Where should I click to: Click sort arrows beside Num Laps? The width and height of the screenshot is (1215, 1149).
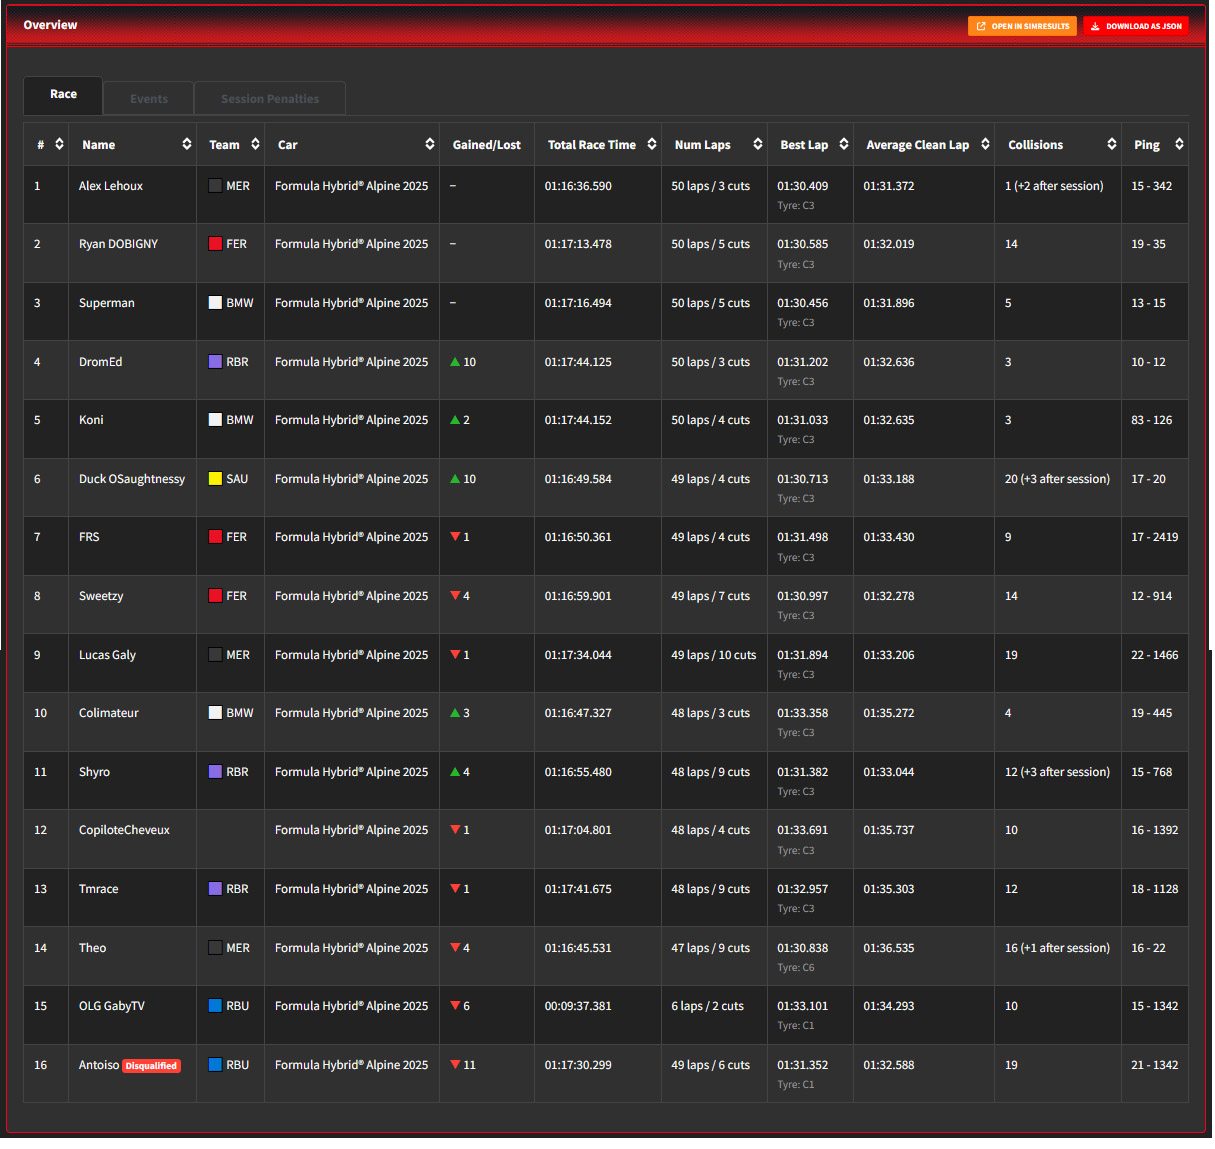pyautogui.click(x=757, y=144)
